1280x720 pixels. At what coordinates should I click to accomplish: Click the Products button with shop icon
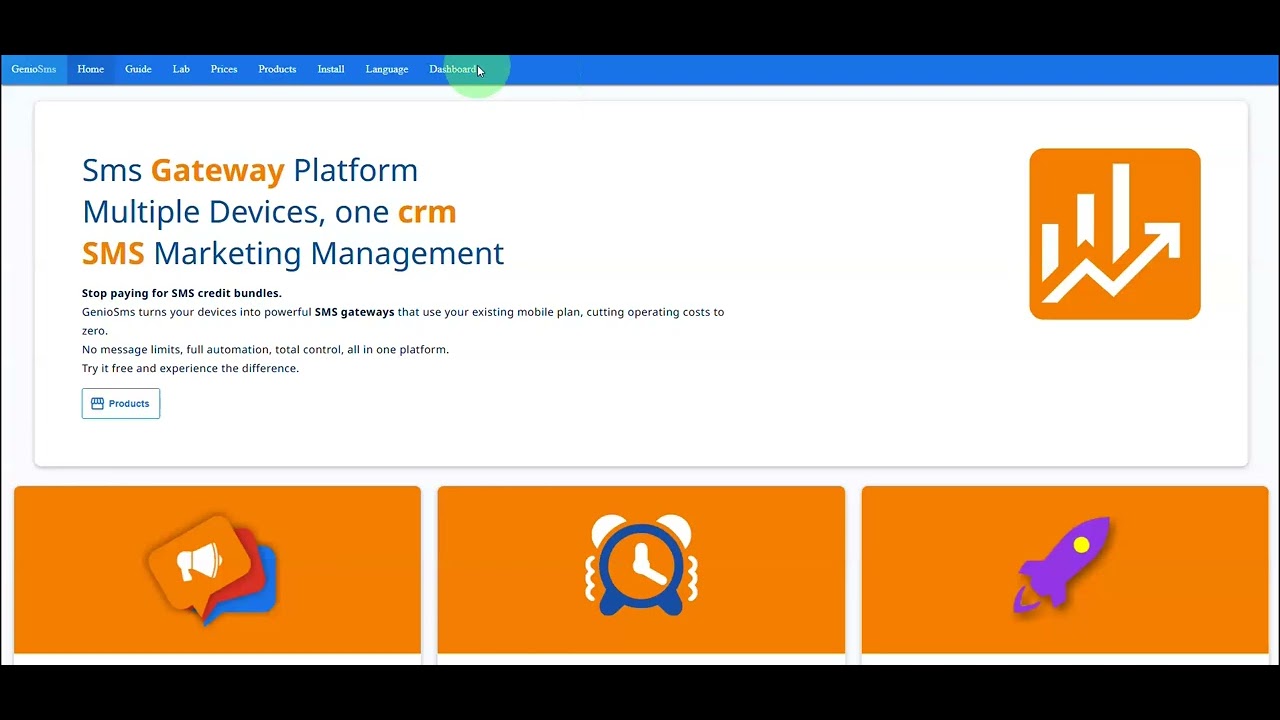tap(121, 404)
